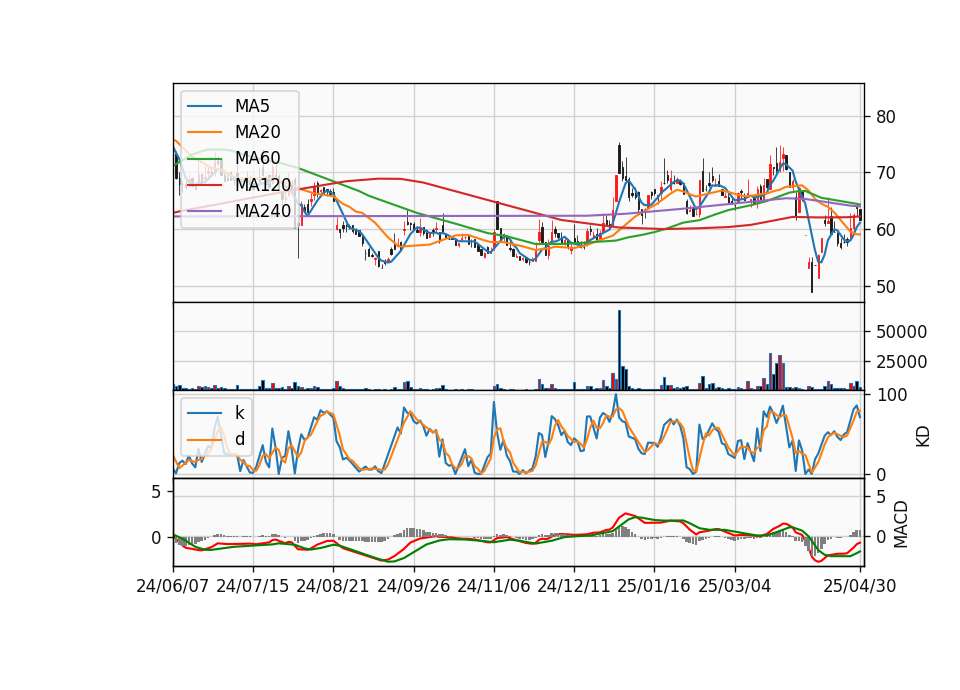Click the KD axis value 100
This screenshot has height=690, width=960.
coord(891,395)
